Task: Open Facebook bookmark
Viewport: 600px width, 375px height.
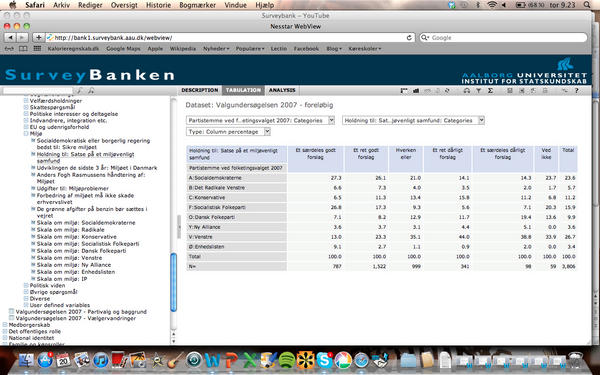Action: coord(306,49)
